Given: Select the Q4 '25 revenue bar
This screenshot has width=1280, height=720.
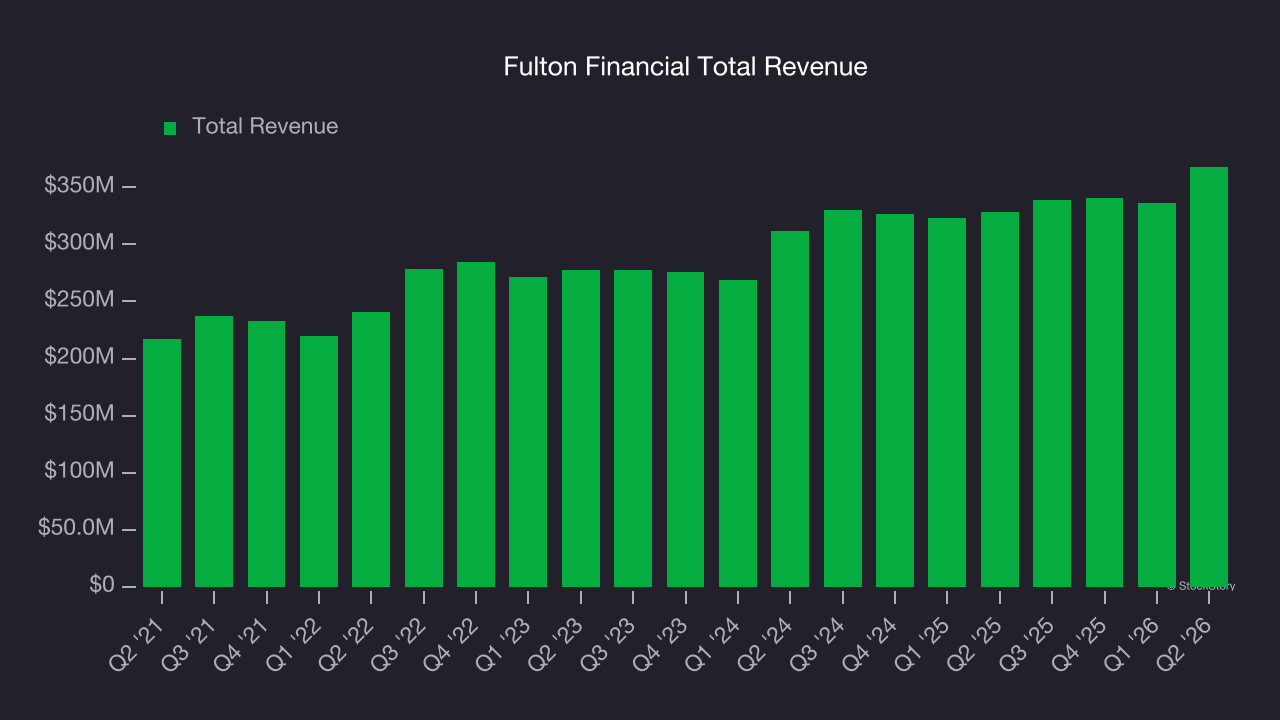Looking at the screenshot, I should click(x=1105, y=392).
